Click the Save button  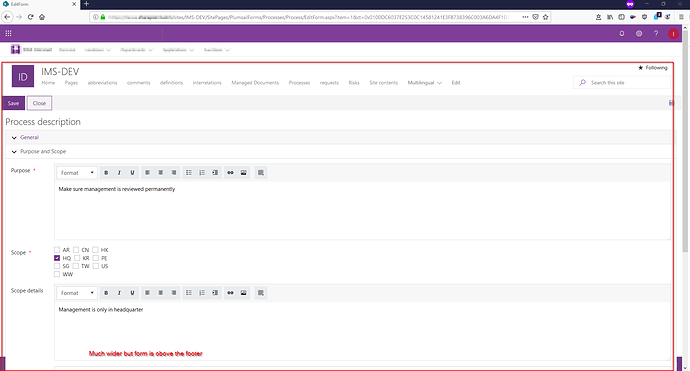pos(14,103)
